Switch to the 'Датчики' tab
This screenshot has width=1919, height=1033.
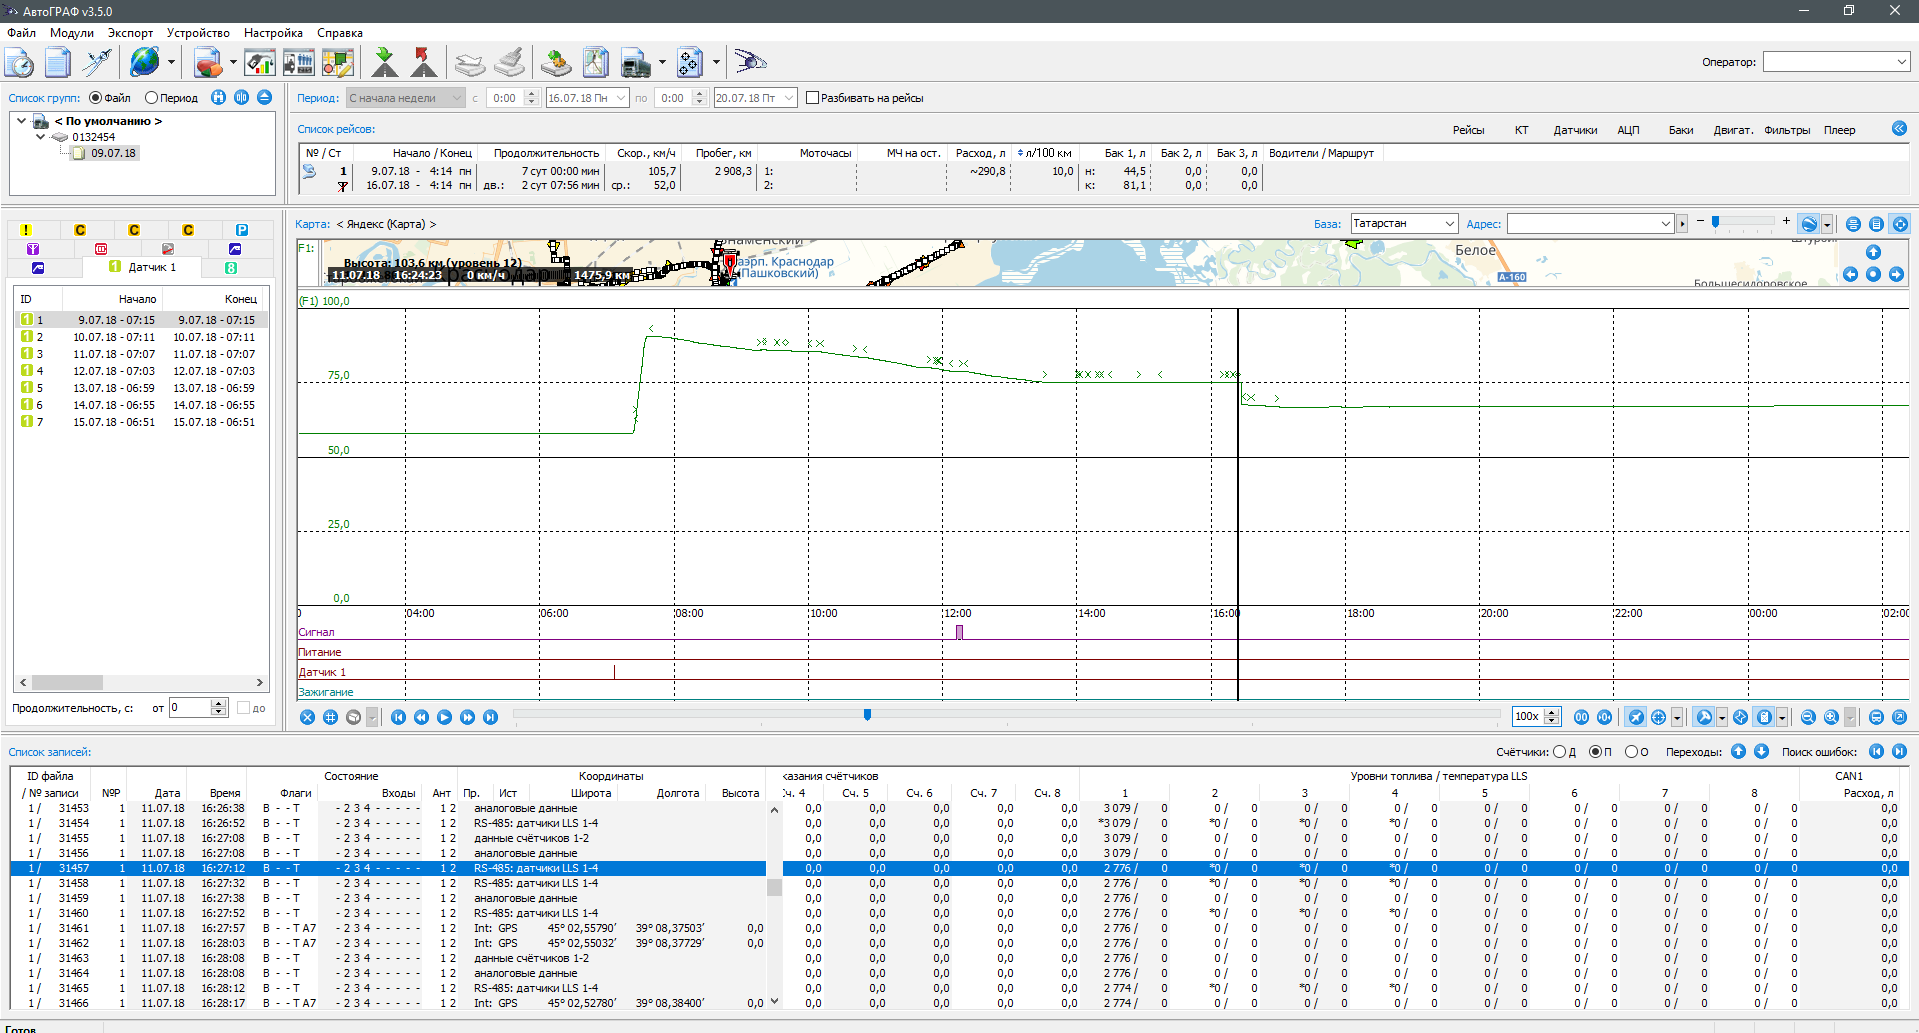pyautogui.click(x=1574, y=130)
